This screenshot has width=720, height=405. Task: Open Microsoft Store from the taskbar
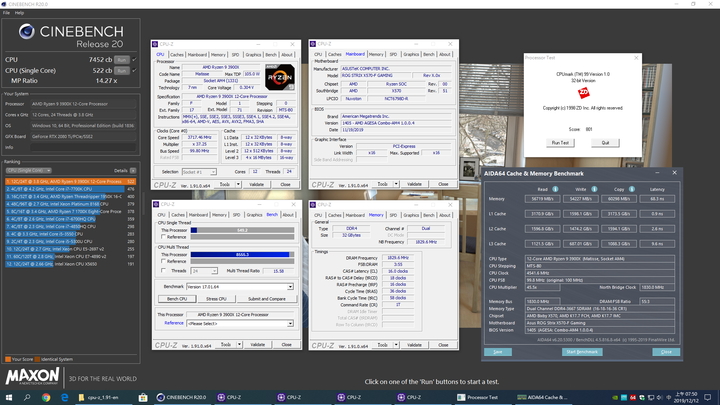[143, 397]
